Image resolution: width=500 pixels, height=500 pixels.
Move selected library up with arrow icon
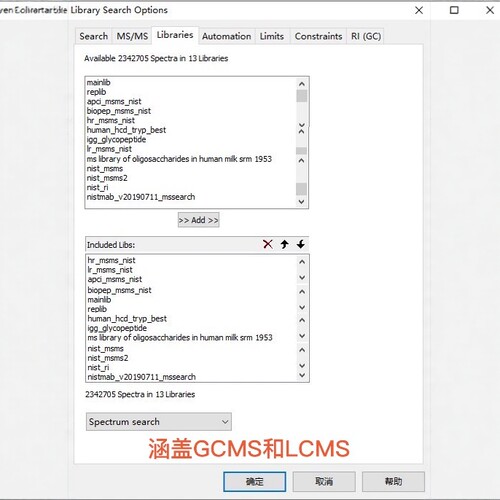coord(284,244)
